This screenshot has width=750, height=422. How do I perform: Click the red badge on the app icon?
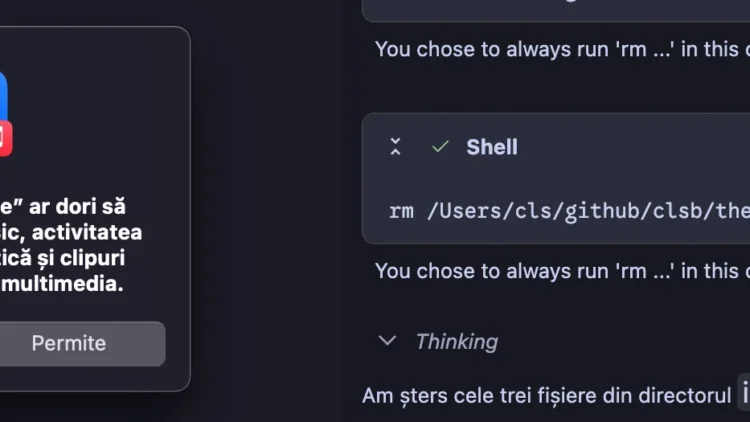pos(5,139)
